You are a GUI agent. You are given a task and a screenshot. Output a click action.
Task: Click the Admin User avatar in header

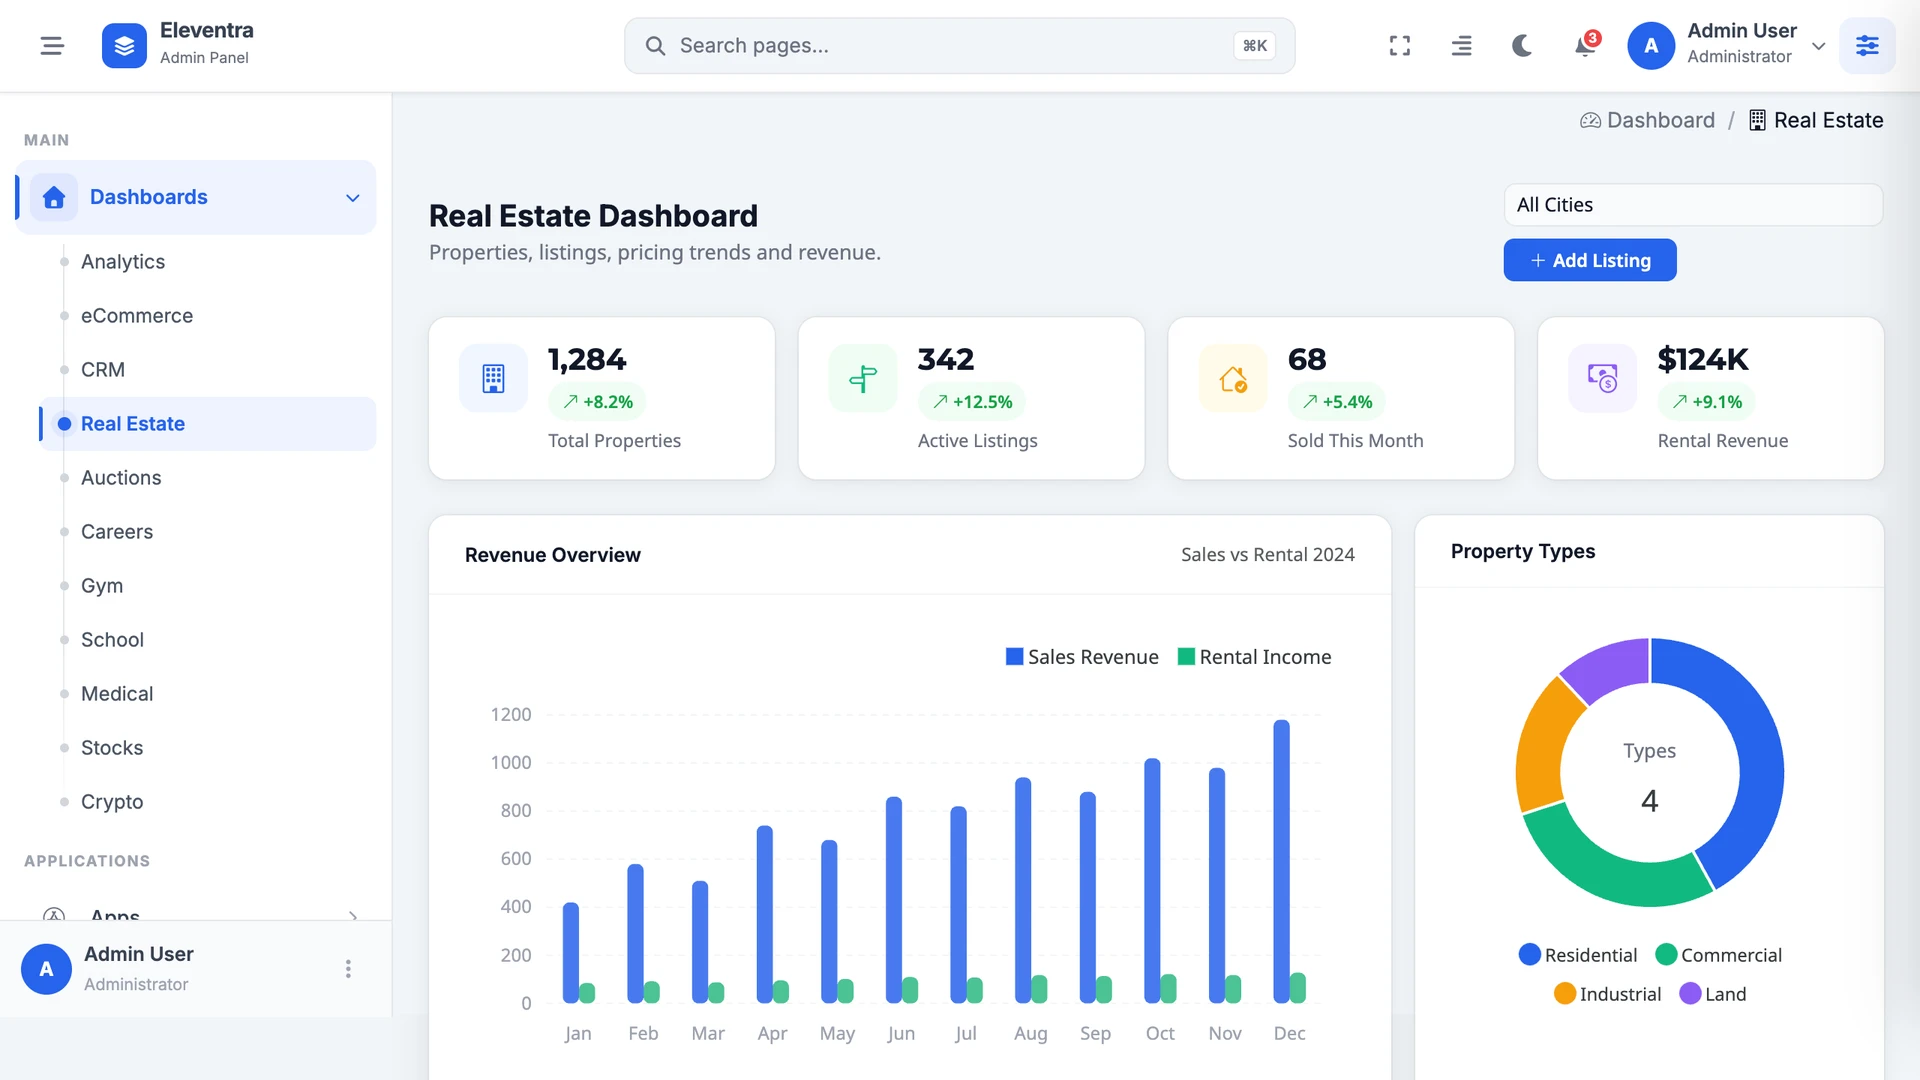point(1651,46)
